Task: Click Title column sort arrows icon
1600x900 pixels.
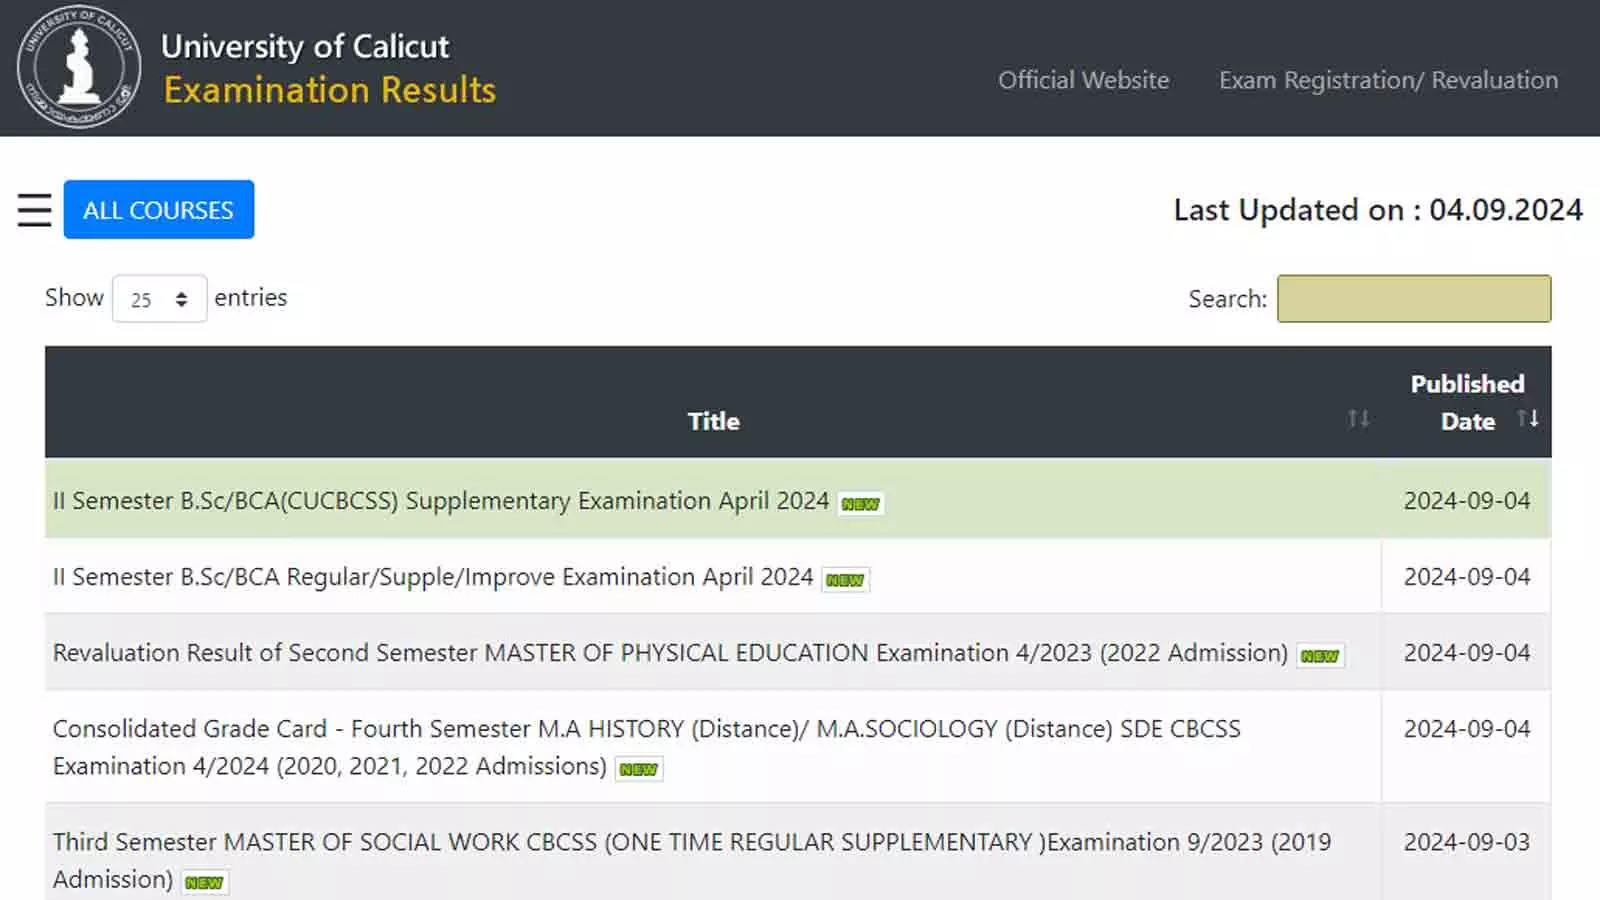Action: click(1357, 419)
